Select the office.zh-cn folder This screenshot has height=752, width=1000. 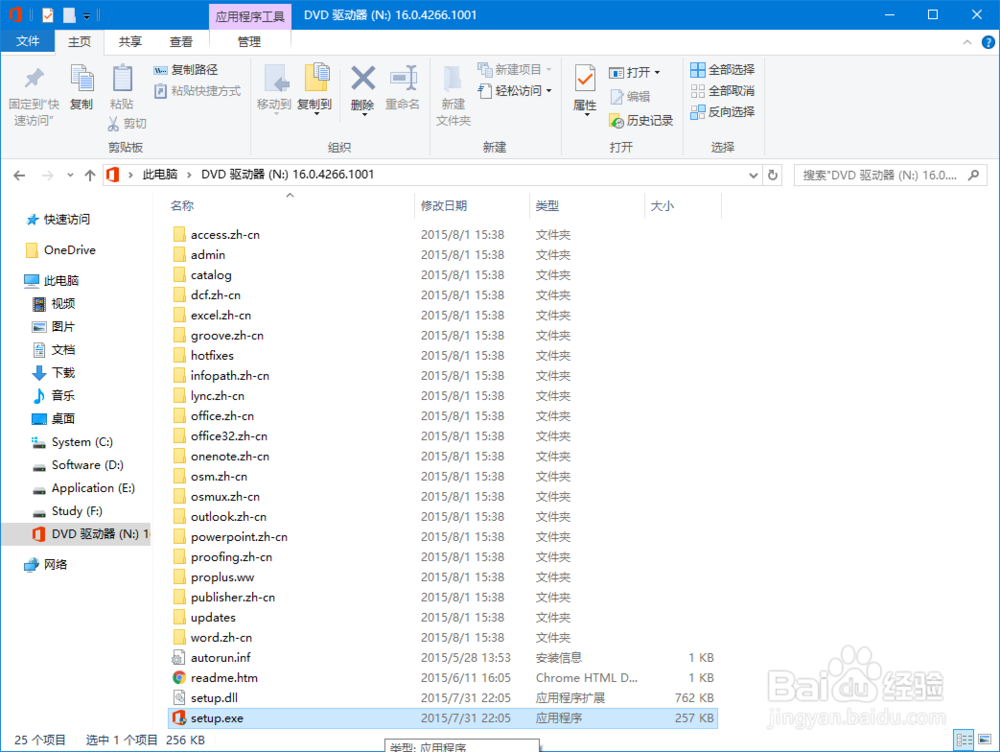443,416
